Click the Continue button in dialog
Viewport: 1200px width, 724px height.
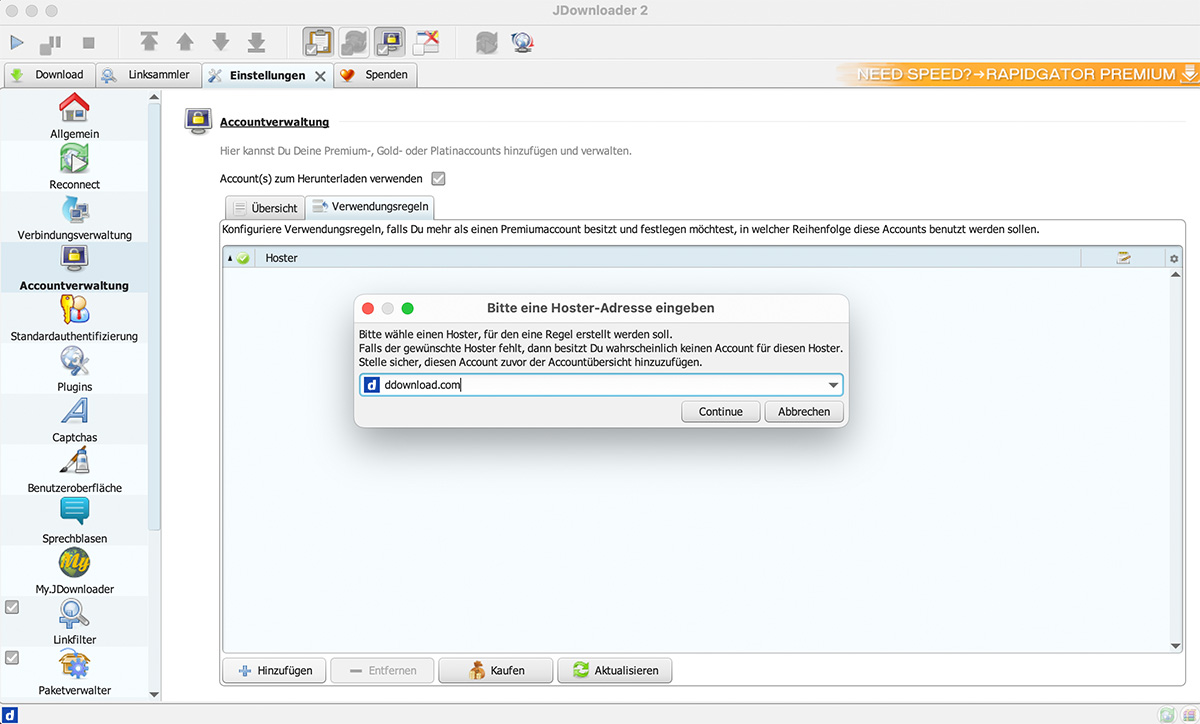click(x=721, y=412)
